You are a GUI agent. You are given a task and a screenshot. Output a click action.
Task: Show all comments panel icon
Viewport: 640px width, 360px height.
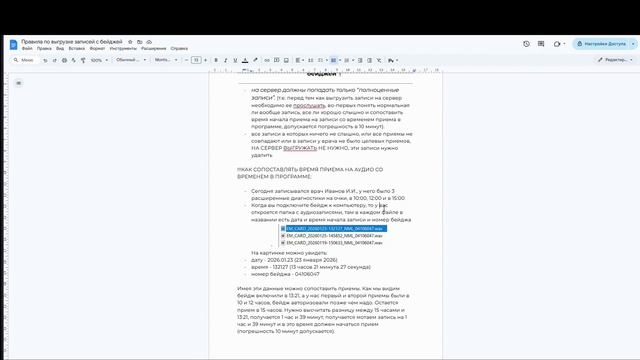click(541, 44)
